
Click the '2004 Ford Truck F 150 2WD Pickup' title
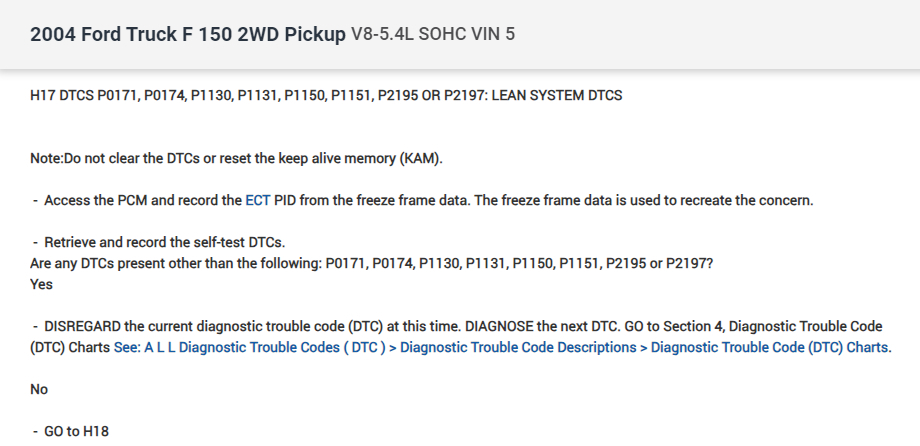[x=188, y=35]
